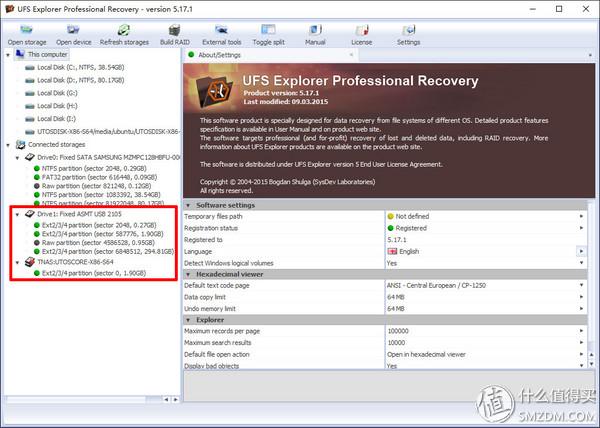Collapse the Explorer settings section

(188, 320)
